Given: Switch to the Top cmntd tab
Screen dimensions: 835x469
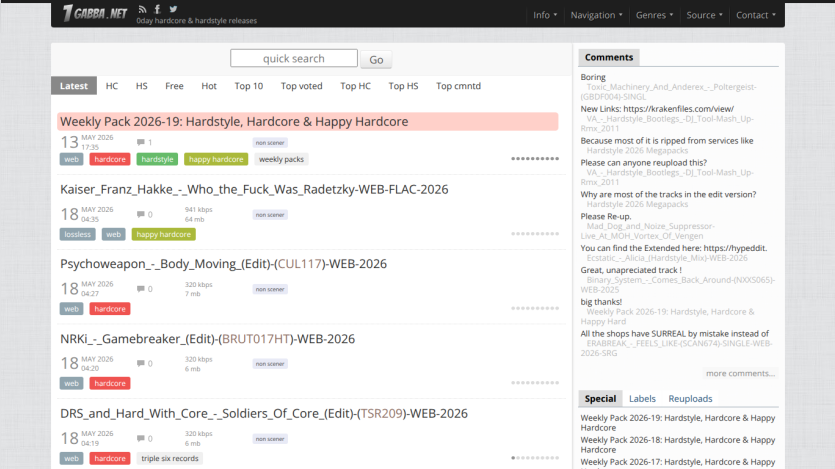Looking at the screenshot, I should tap(458, 86).
